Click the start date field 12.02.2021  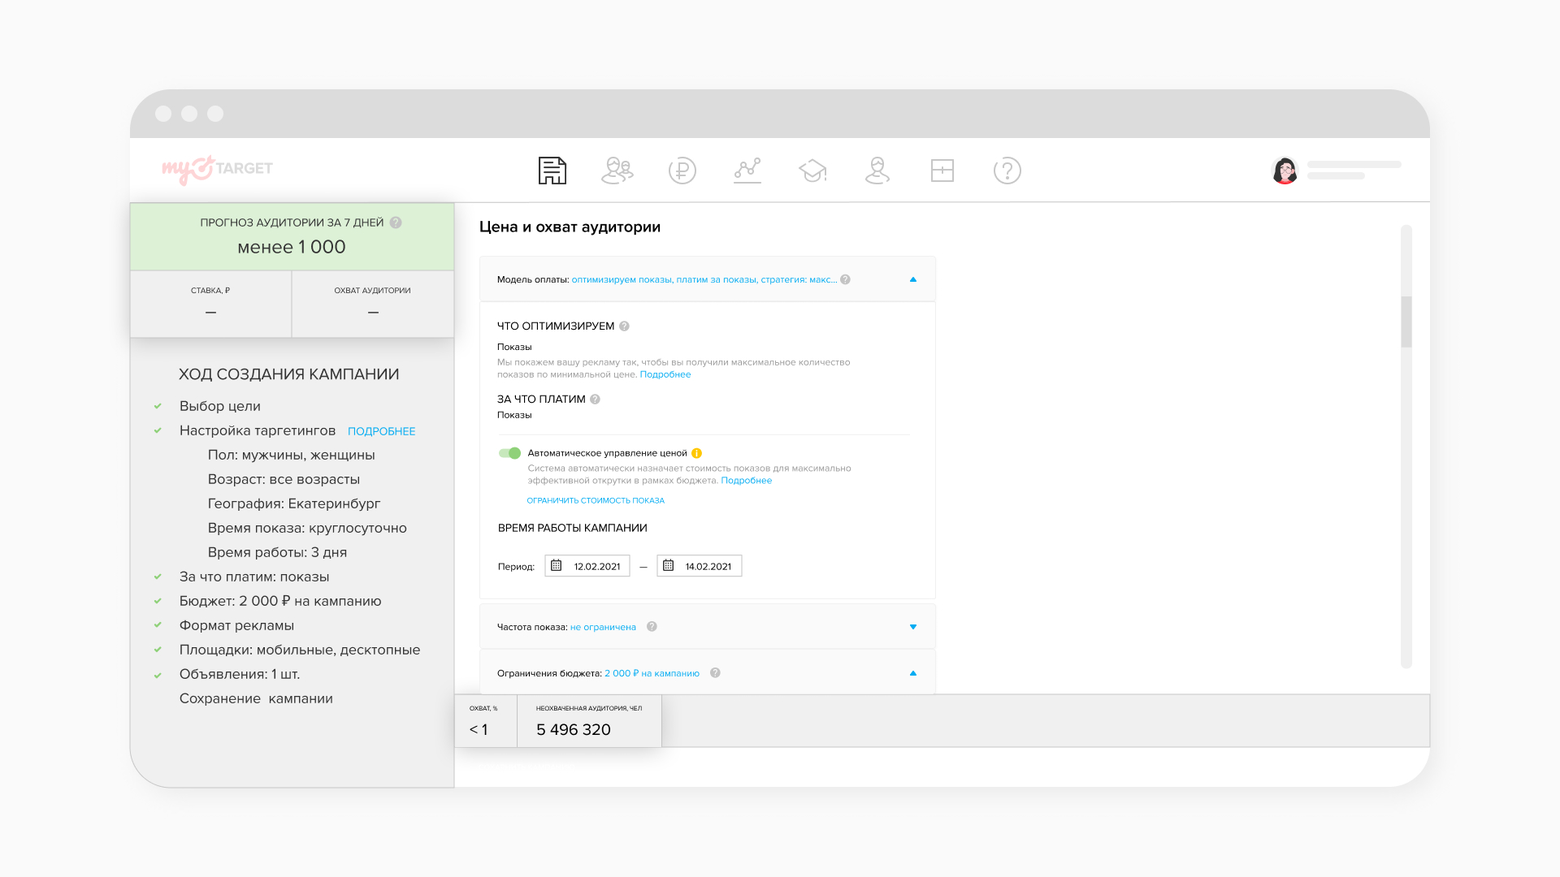(587, 566)
